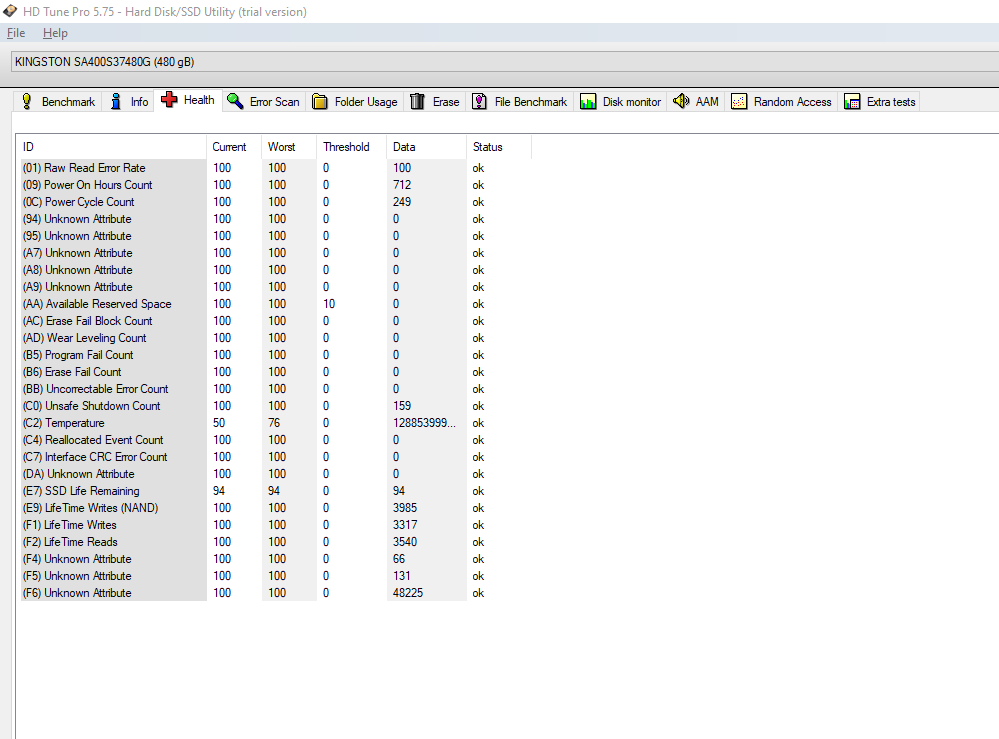Screen dimensions: 999x739
Task: Click the Temperature data value 128853999...
Action: [x=424, y=422]
